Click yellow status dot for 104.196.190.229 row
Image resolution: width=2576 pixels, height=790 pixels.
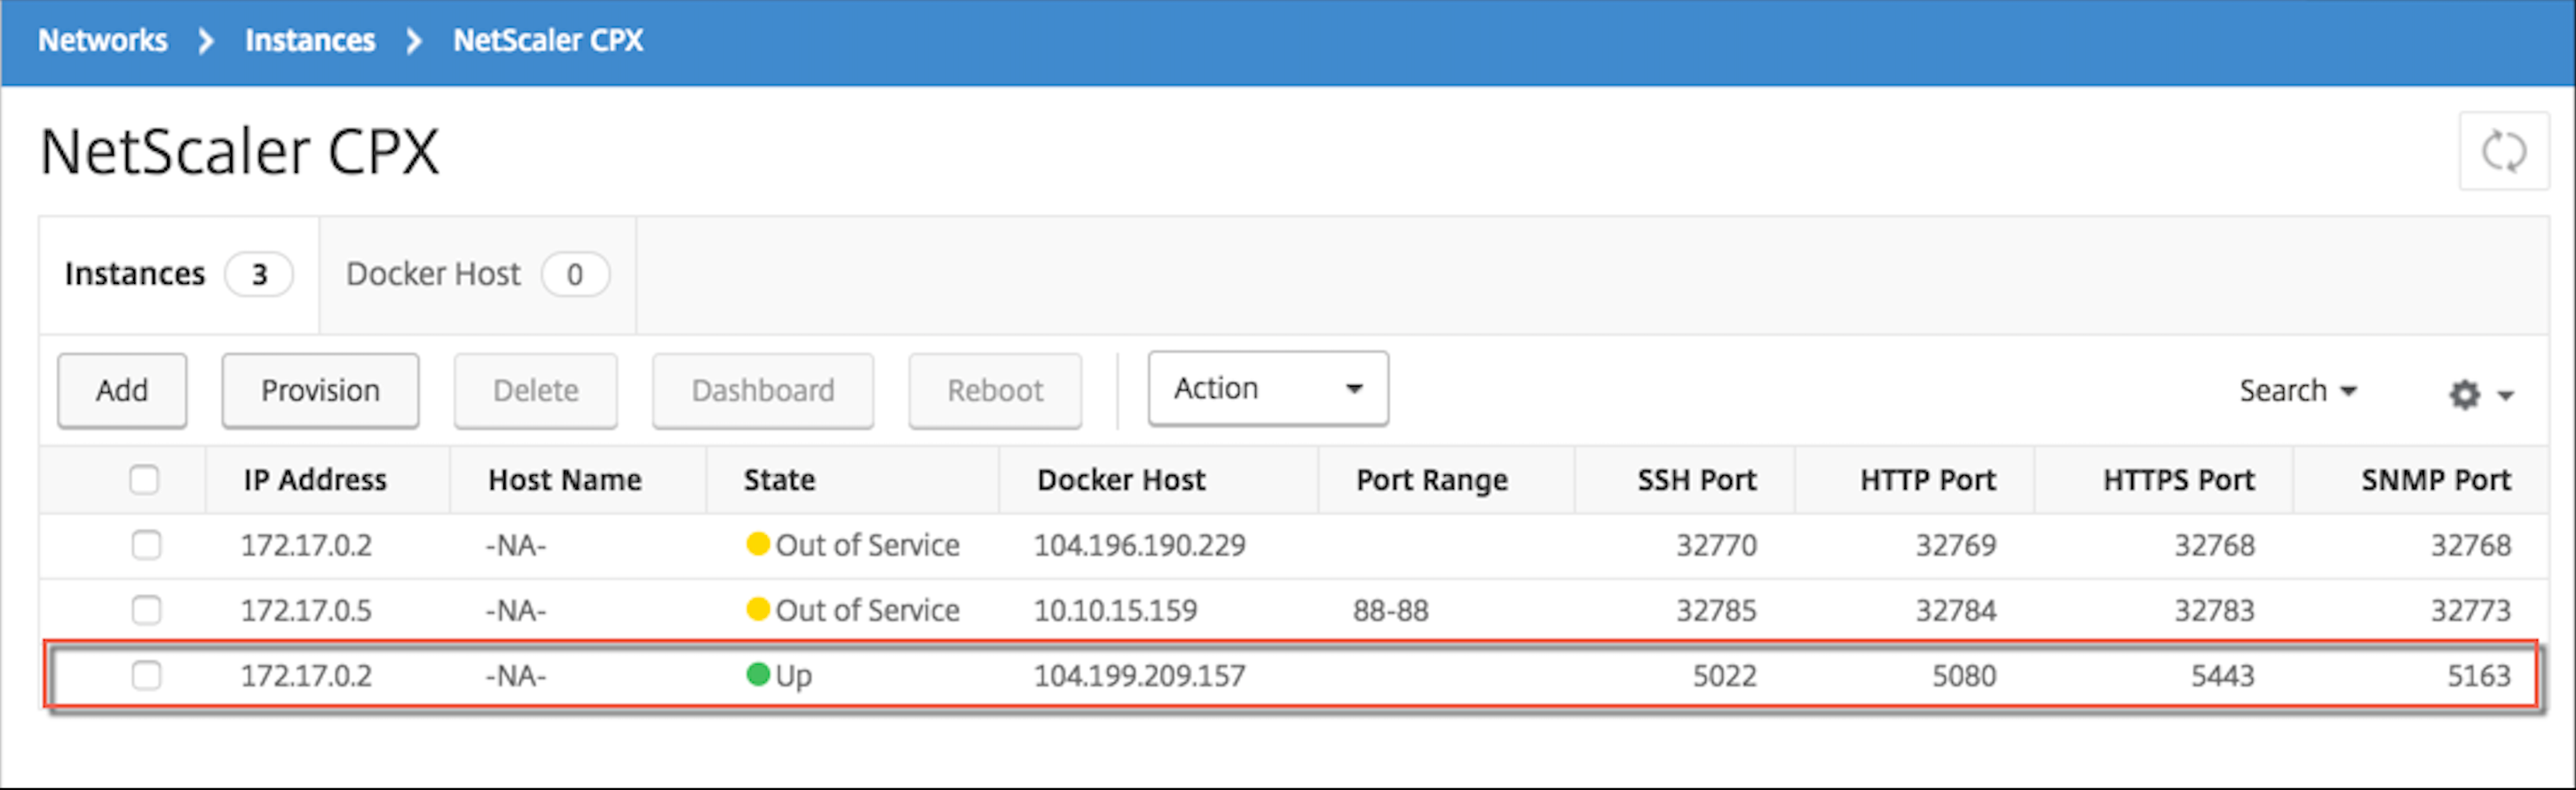758,544
